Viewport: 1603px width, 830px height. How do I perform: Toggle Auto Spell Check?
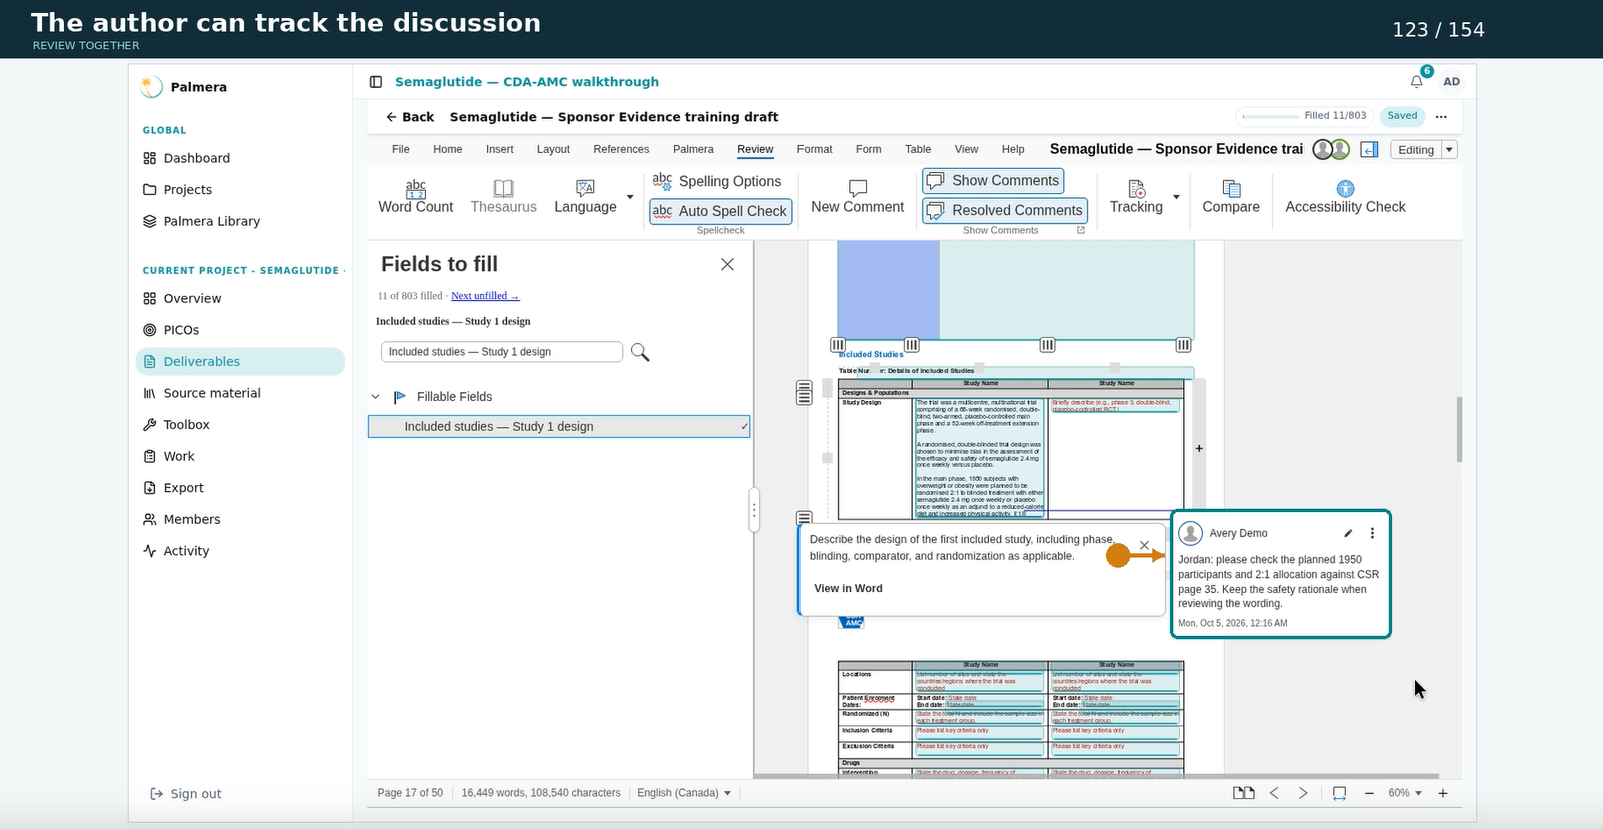(721, 211)
